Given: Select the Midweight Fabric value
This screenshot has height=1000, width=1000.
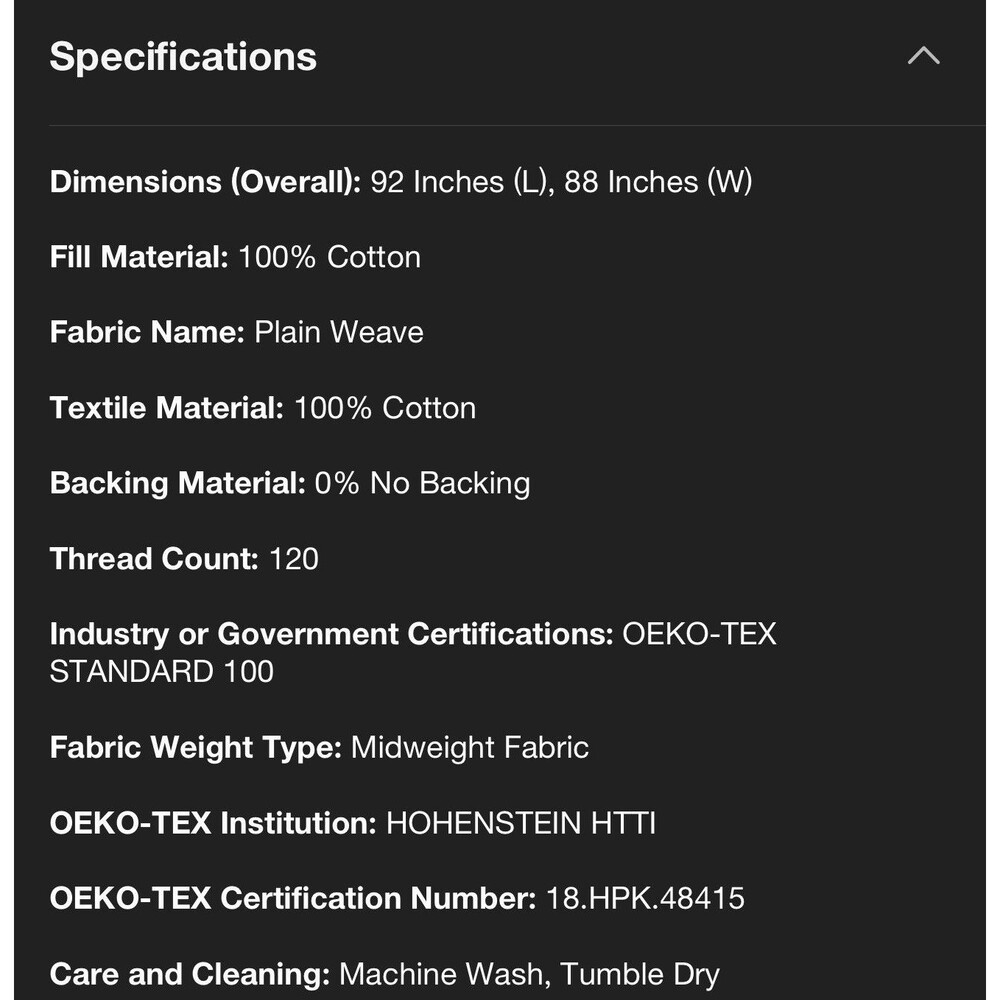Looking at the screenshot, I should (x=470, y=747).
